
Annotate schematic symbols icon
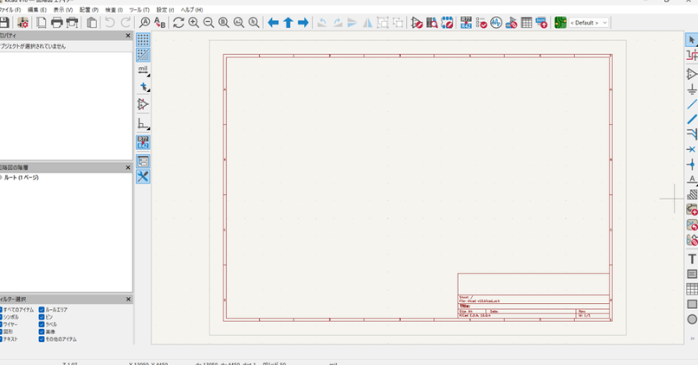click(466, 22)
